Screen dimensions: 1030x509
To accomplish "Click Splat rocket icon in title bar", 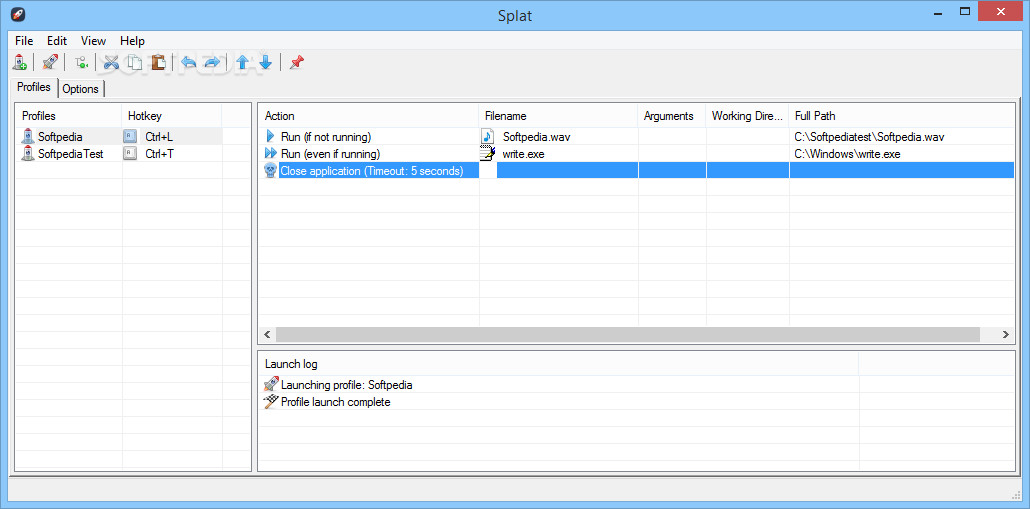I will click(18, 13).
